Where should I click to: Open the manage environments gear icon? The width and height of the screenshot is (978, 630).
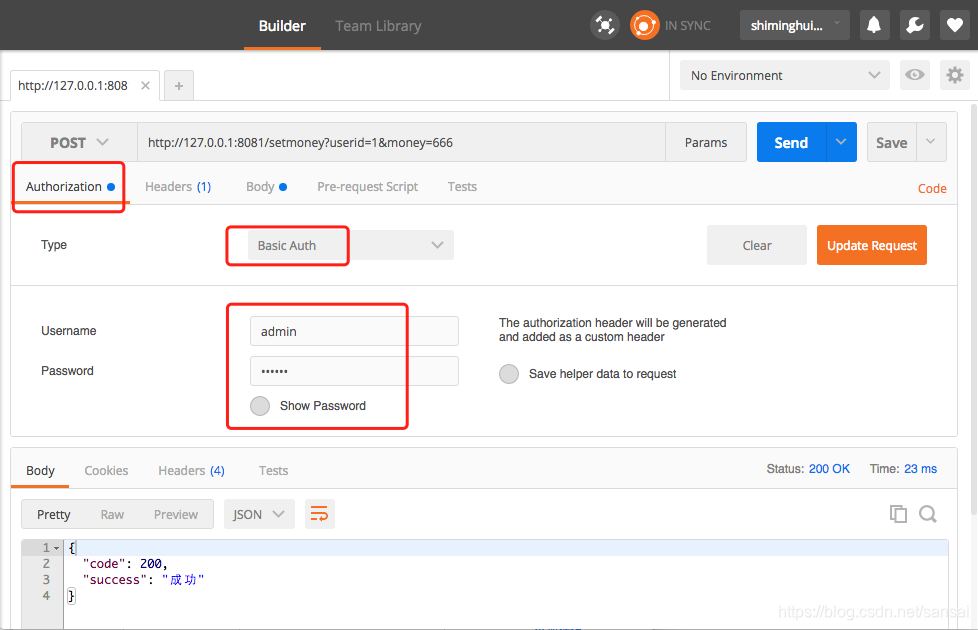954,75
